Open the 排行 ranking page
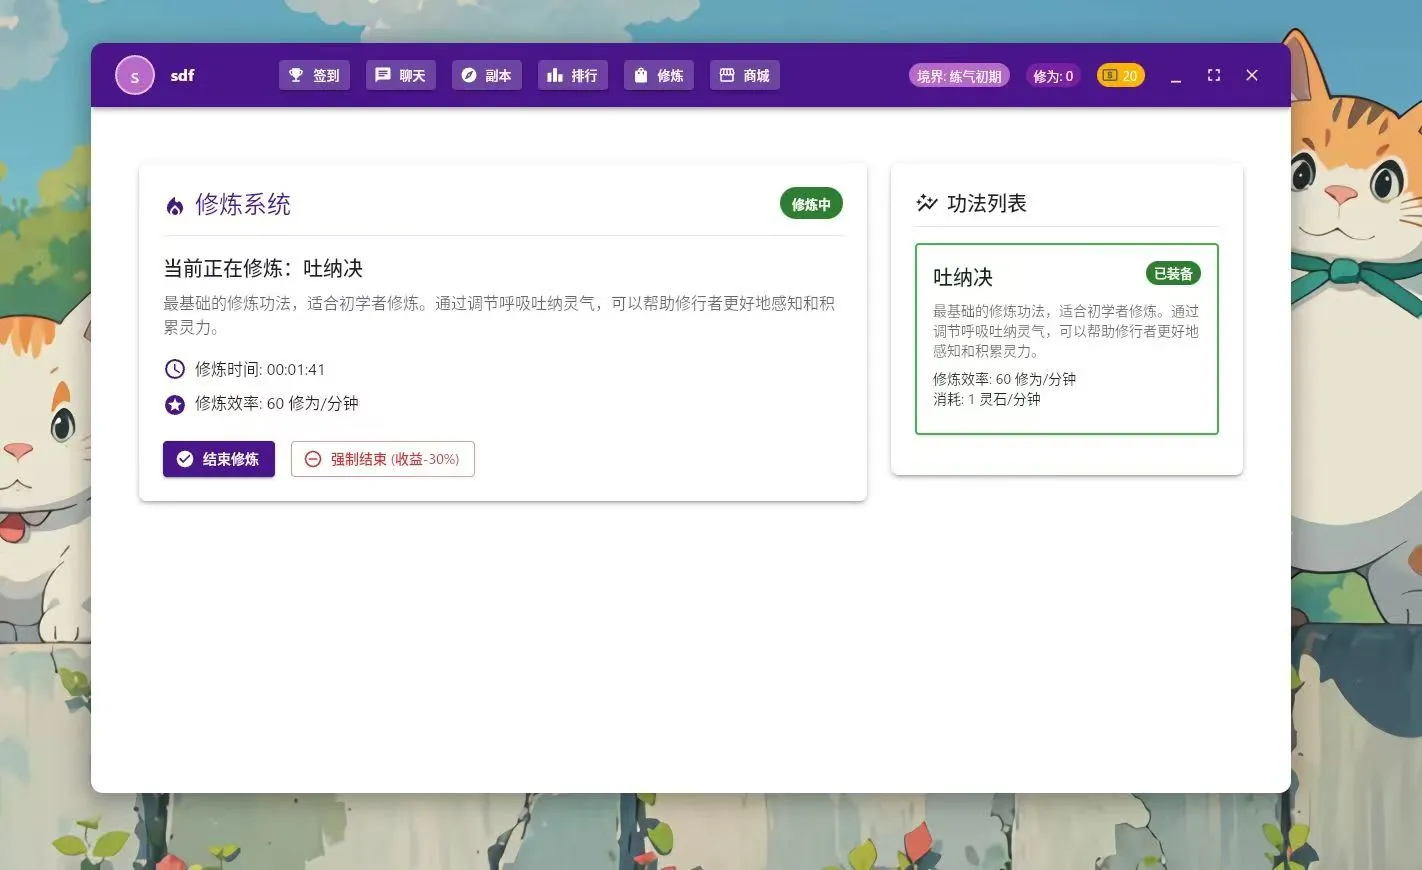Image resolution: width=1422 pixels, height=870 pixels. (572, 76)
